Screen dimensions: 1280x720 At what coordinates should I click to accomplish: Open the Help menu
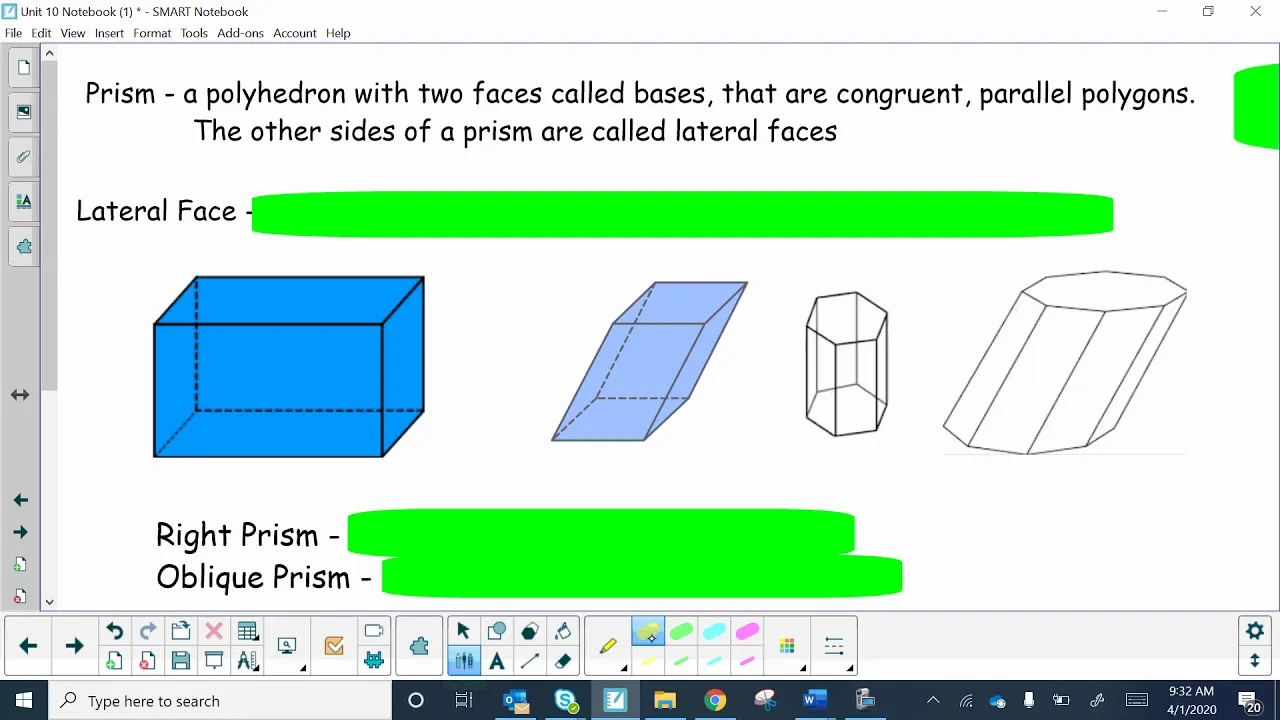pos(338,33)
